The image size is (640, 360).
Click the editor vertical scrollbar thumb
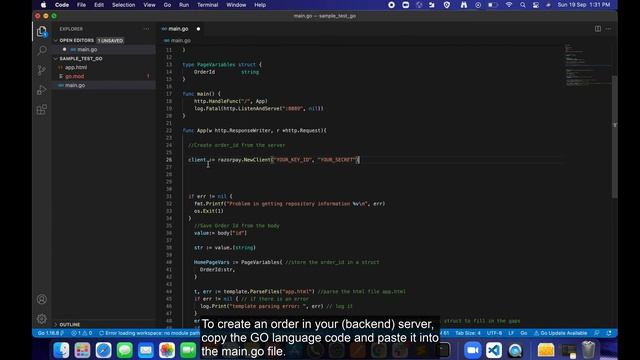click(614, 137)
